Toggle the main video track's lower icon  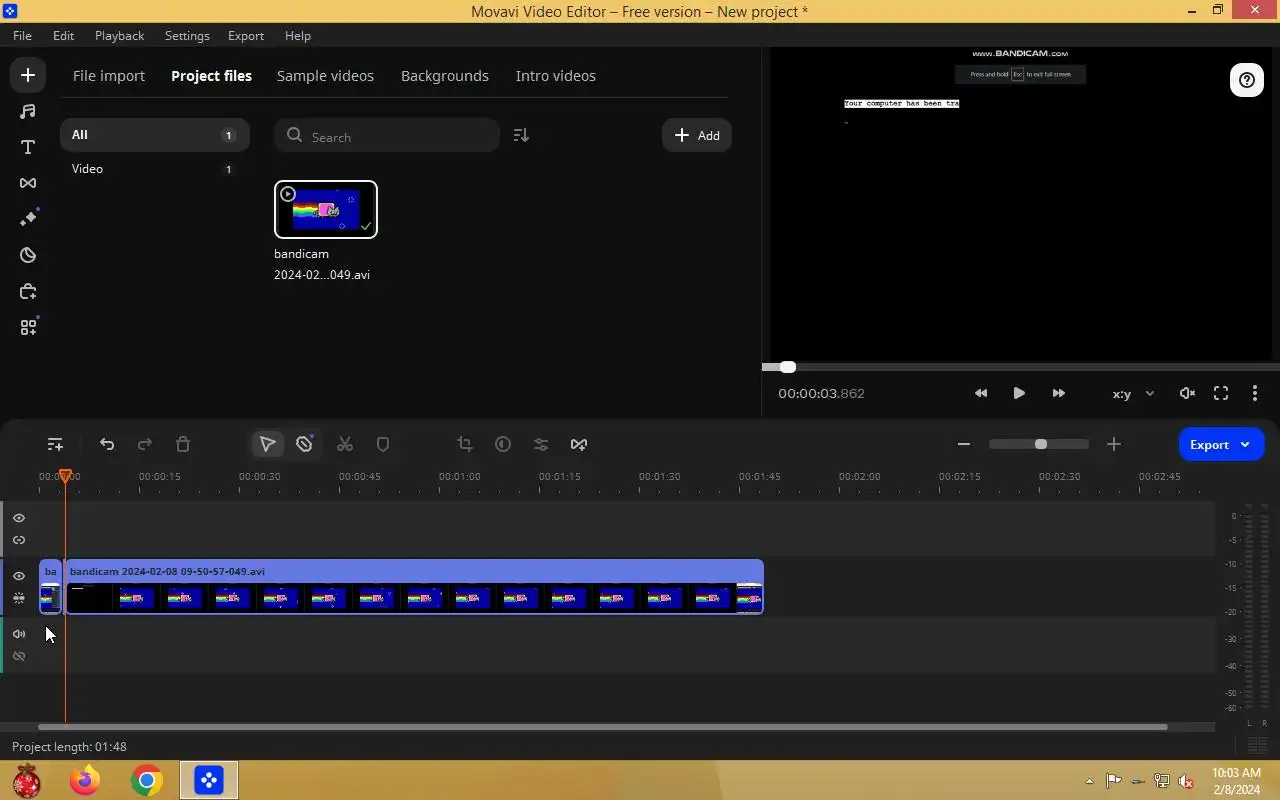19,598
